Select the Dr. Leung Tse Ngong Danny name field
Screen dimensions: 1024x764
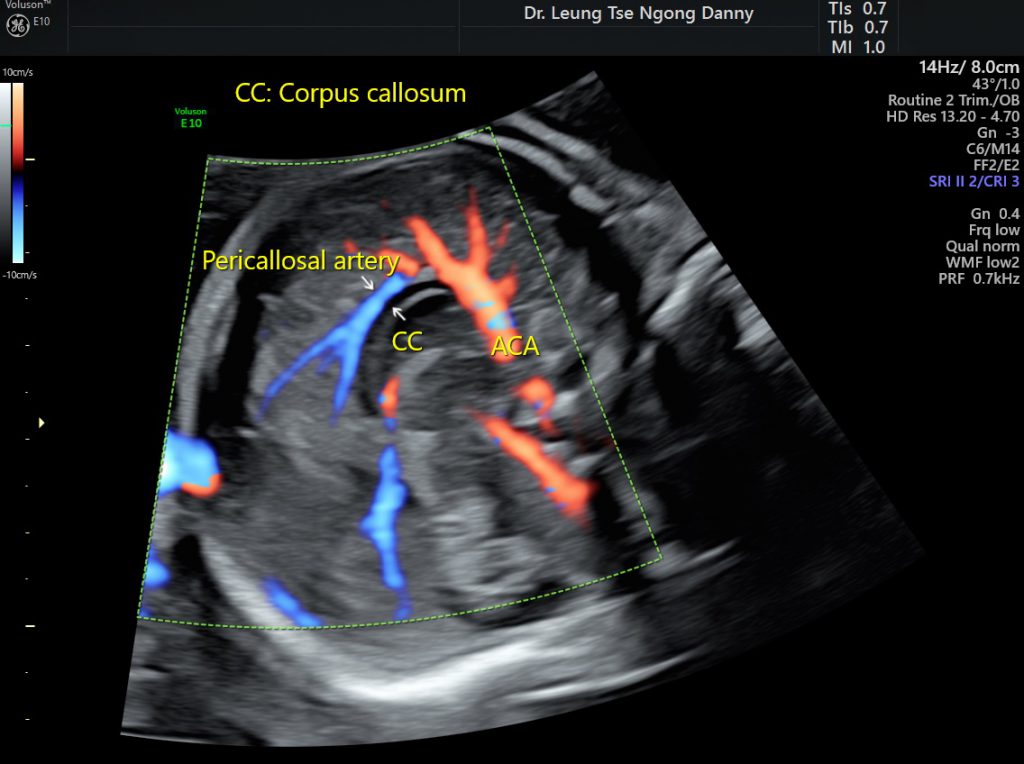click(637, 13)
